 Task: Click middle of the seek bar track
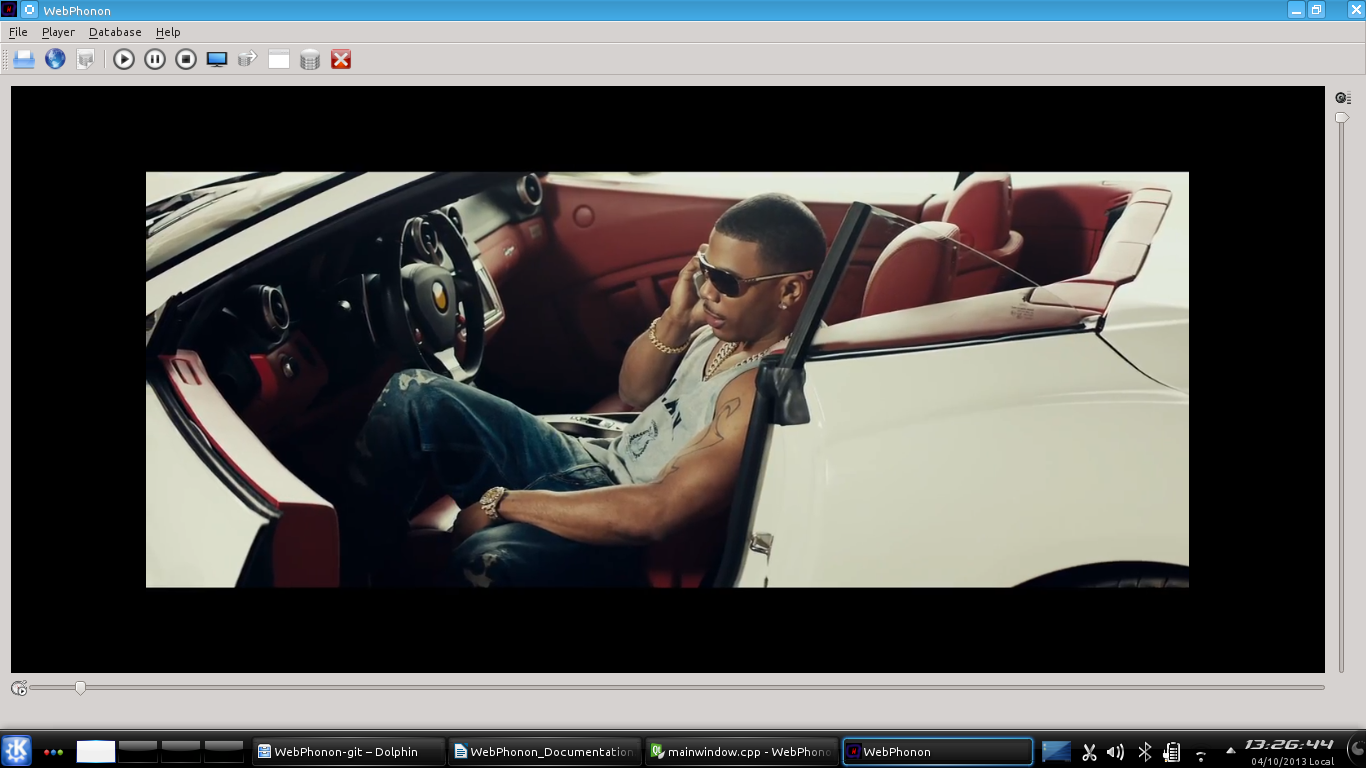pos(677,688)
